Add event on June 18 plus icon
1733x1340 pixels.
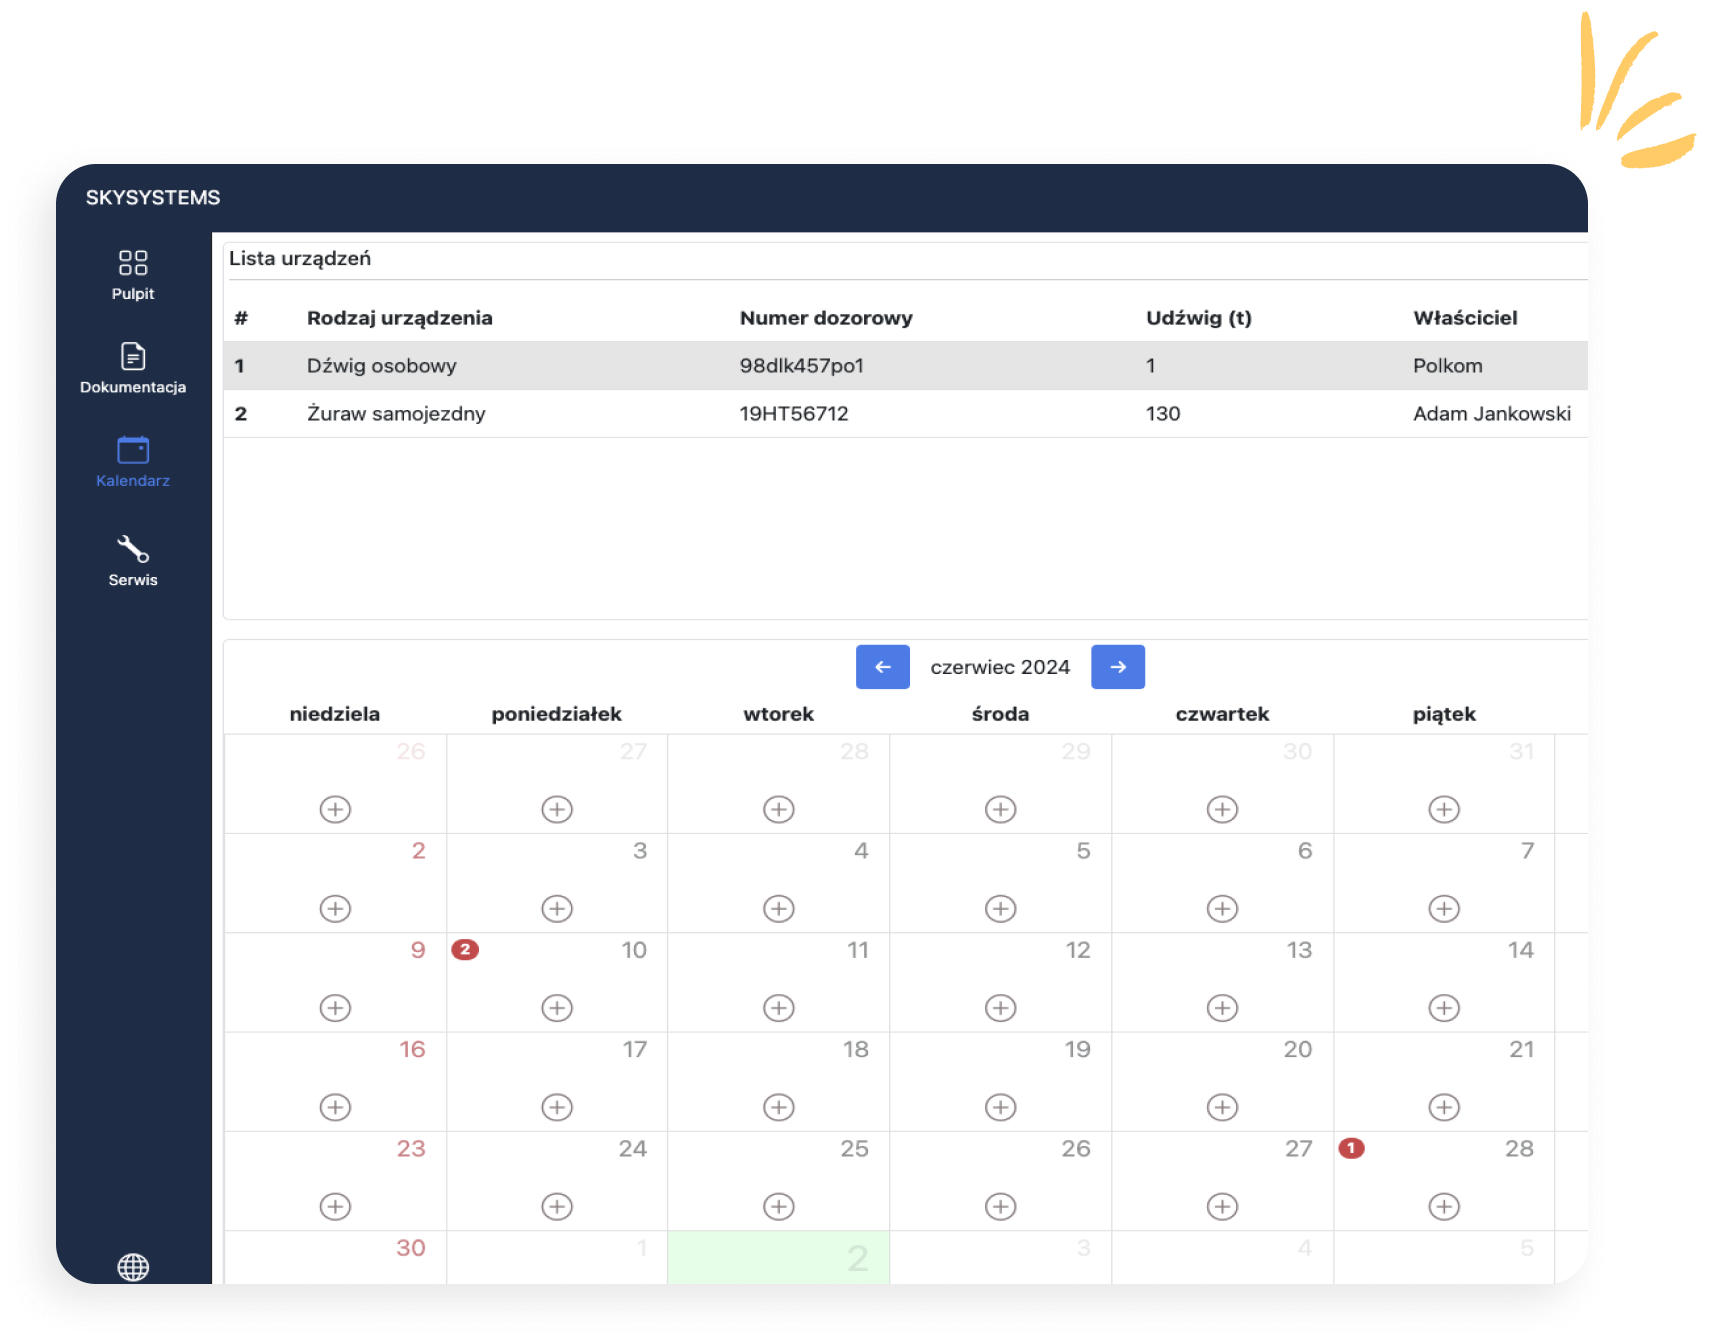[x=779, y=1107]
